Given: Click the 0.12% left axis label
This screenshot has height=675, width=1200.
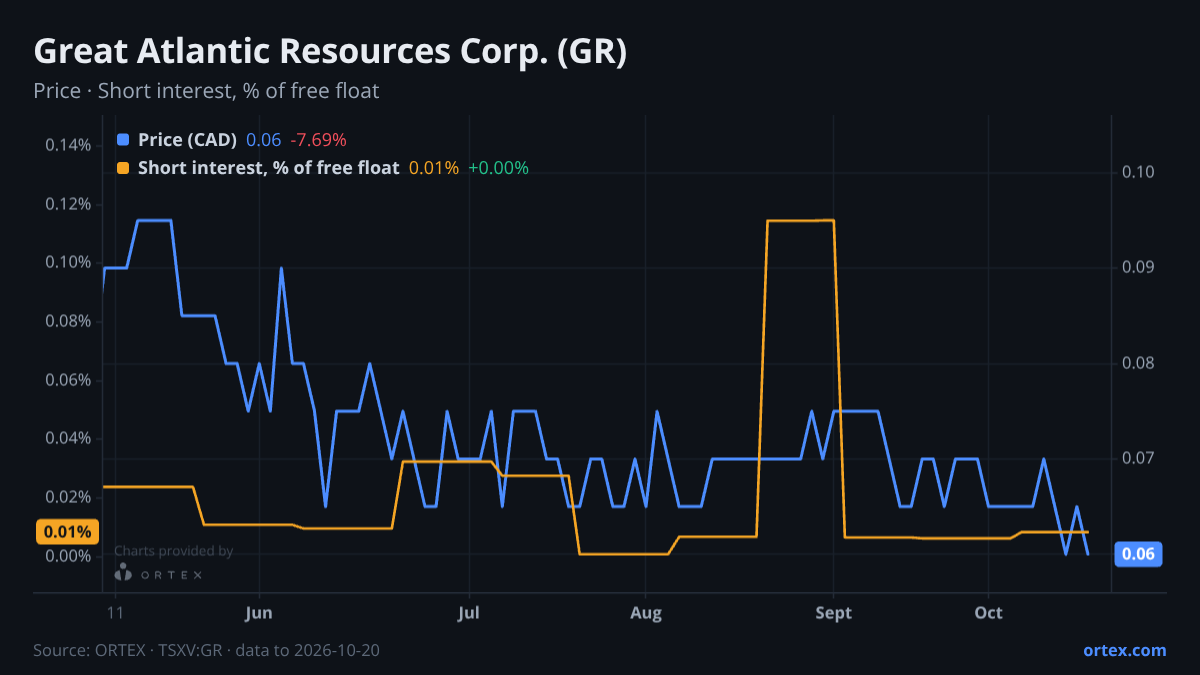Looking at the screenshot, I should [x=68, y=204].
